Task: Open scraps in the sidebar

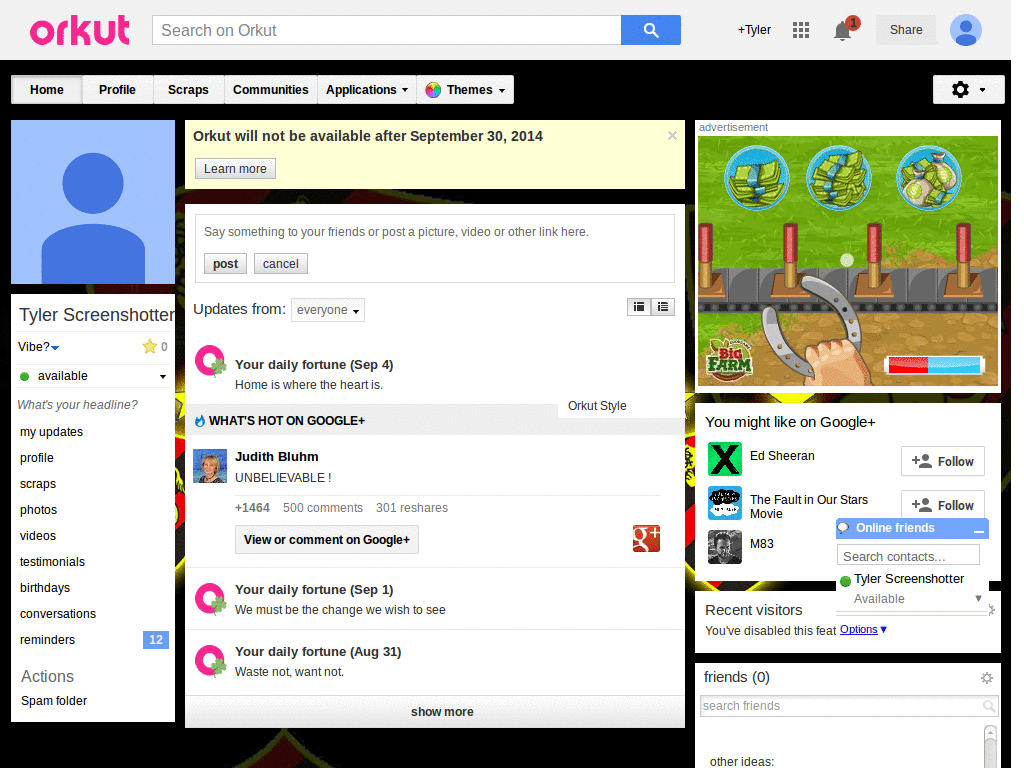Action: click(38, 484)
